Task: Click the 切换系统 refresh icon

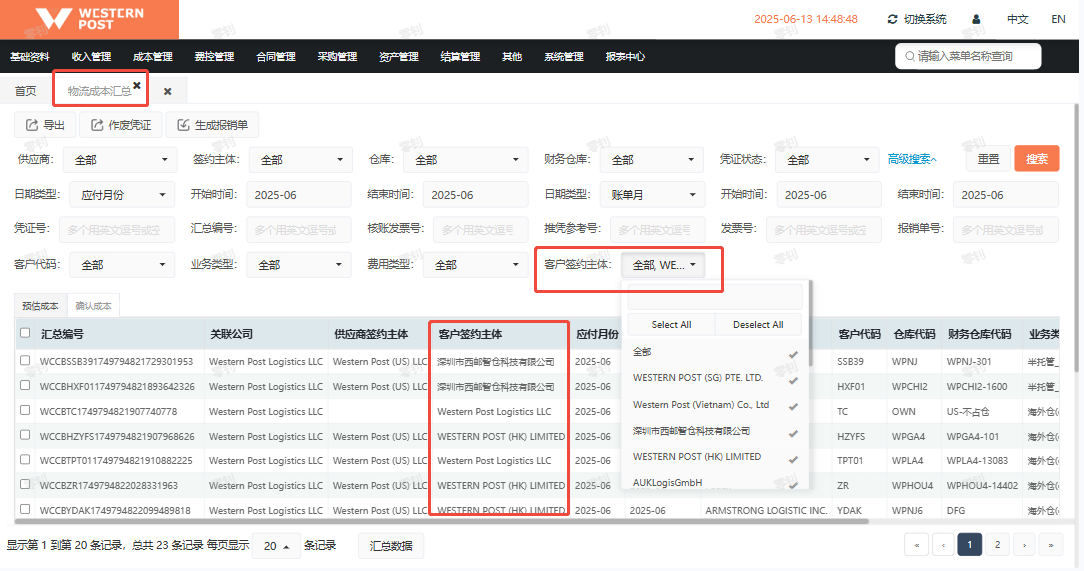Action: pos(893,19)
